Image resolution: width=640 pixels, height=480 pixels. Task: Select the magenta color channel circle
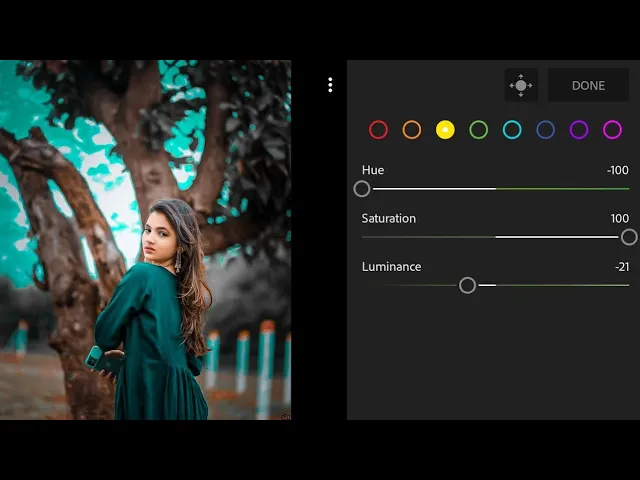coord(612,130)
